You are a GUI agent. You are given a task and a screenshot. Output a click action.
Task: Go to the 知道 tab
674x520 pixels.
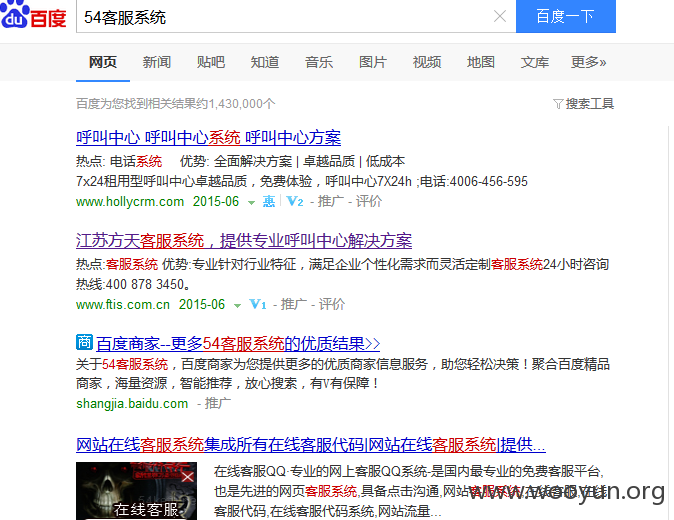pyautogui.click(x=265, y=62)
